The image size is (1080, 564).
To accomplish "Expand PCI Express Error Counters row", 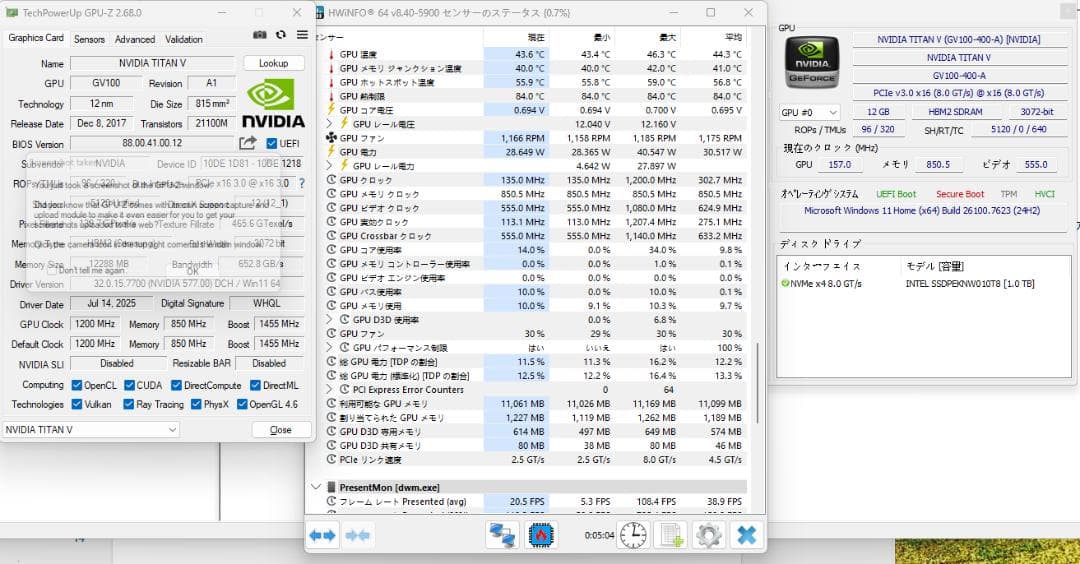I will coord(329,390).
